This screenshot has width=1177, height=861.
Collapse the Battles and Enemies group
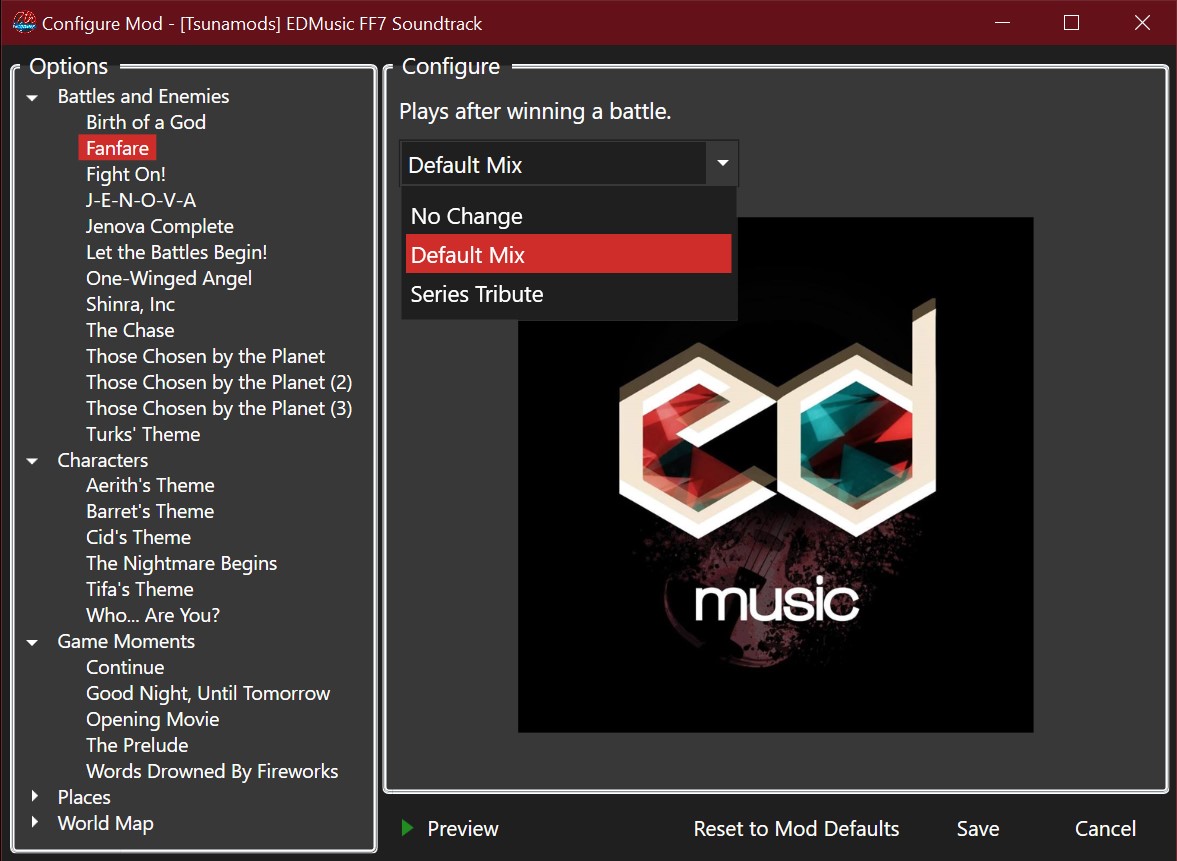[32, 98]
